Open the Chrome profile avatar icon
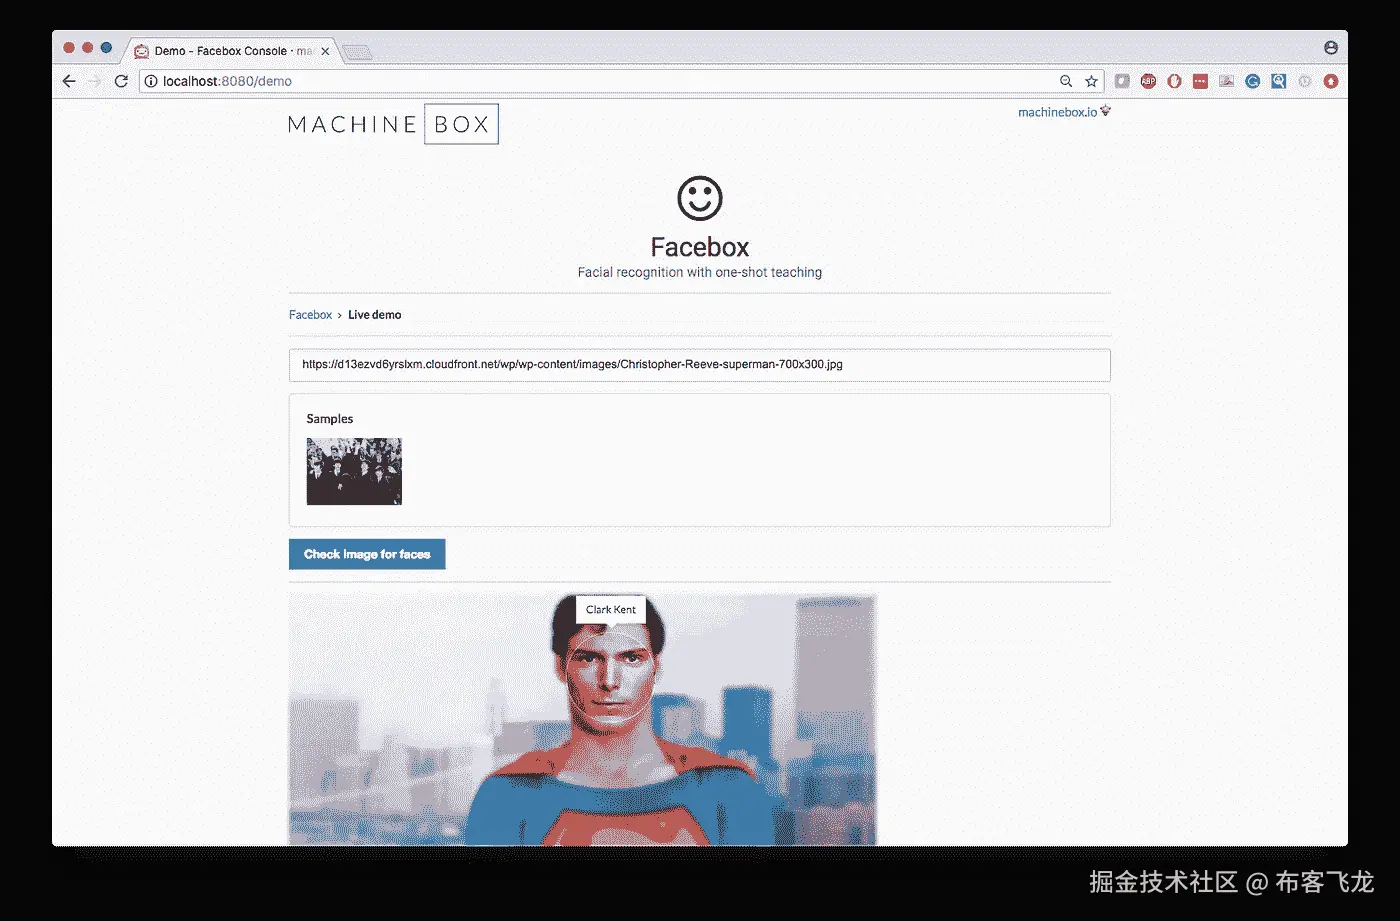 tap(1330, 48)
